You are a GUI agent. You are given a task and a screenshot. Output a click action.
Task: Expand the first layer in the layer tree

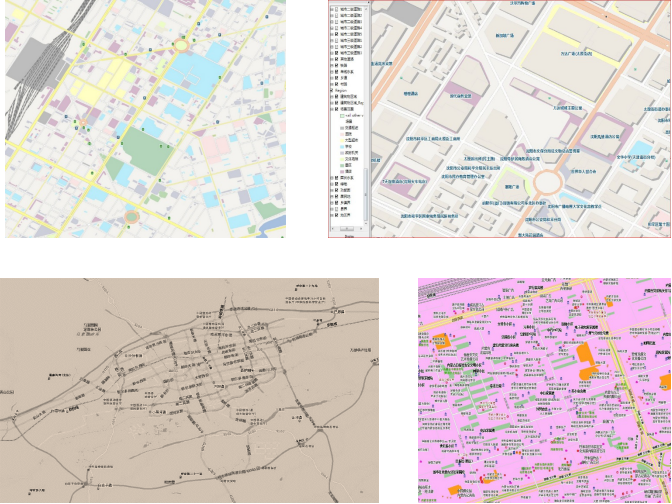pyautogui.click(x=331, y=9)
